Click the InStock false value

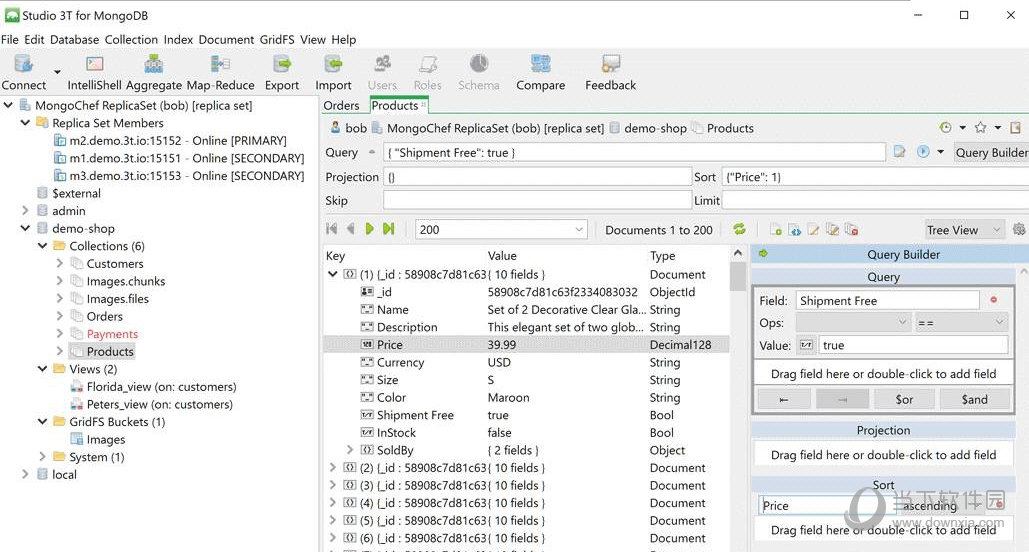click(x=499, y=433)
